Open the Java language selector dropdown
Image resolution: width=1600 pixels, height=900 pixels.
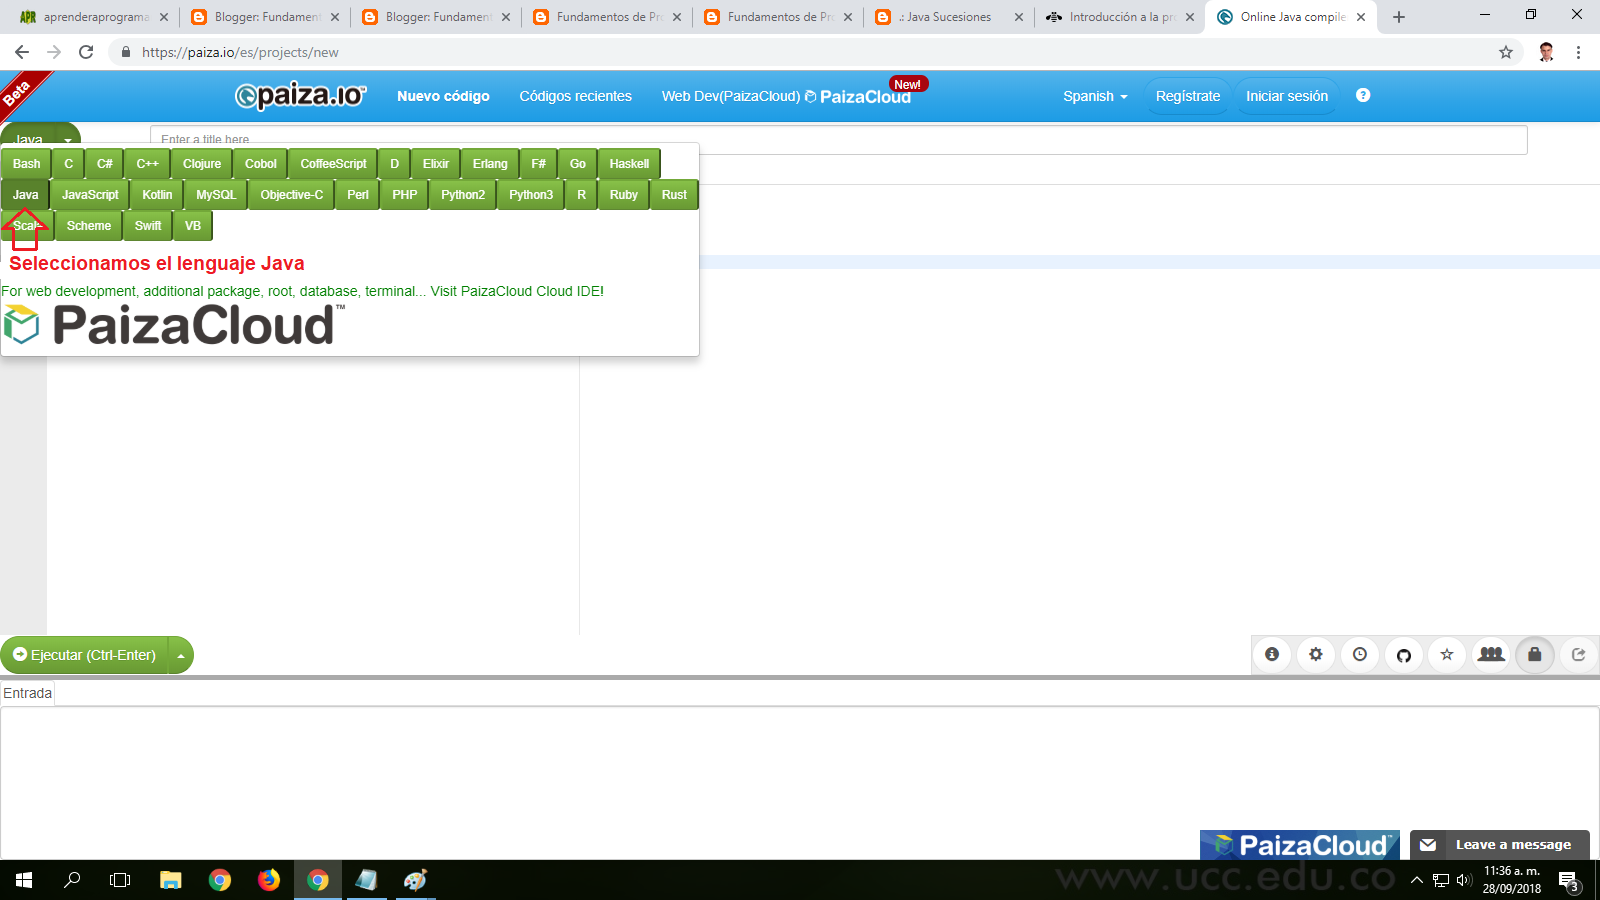coord(40,140)
